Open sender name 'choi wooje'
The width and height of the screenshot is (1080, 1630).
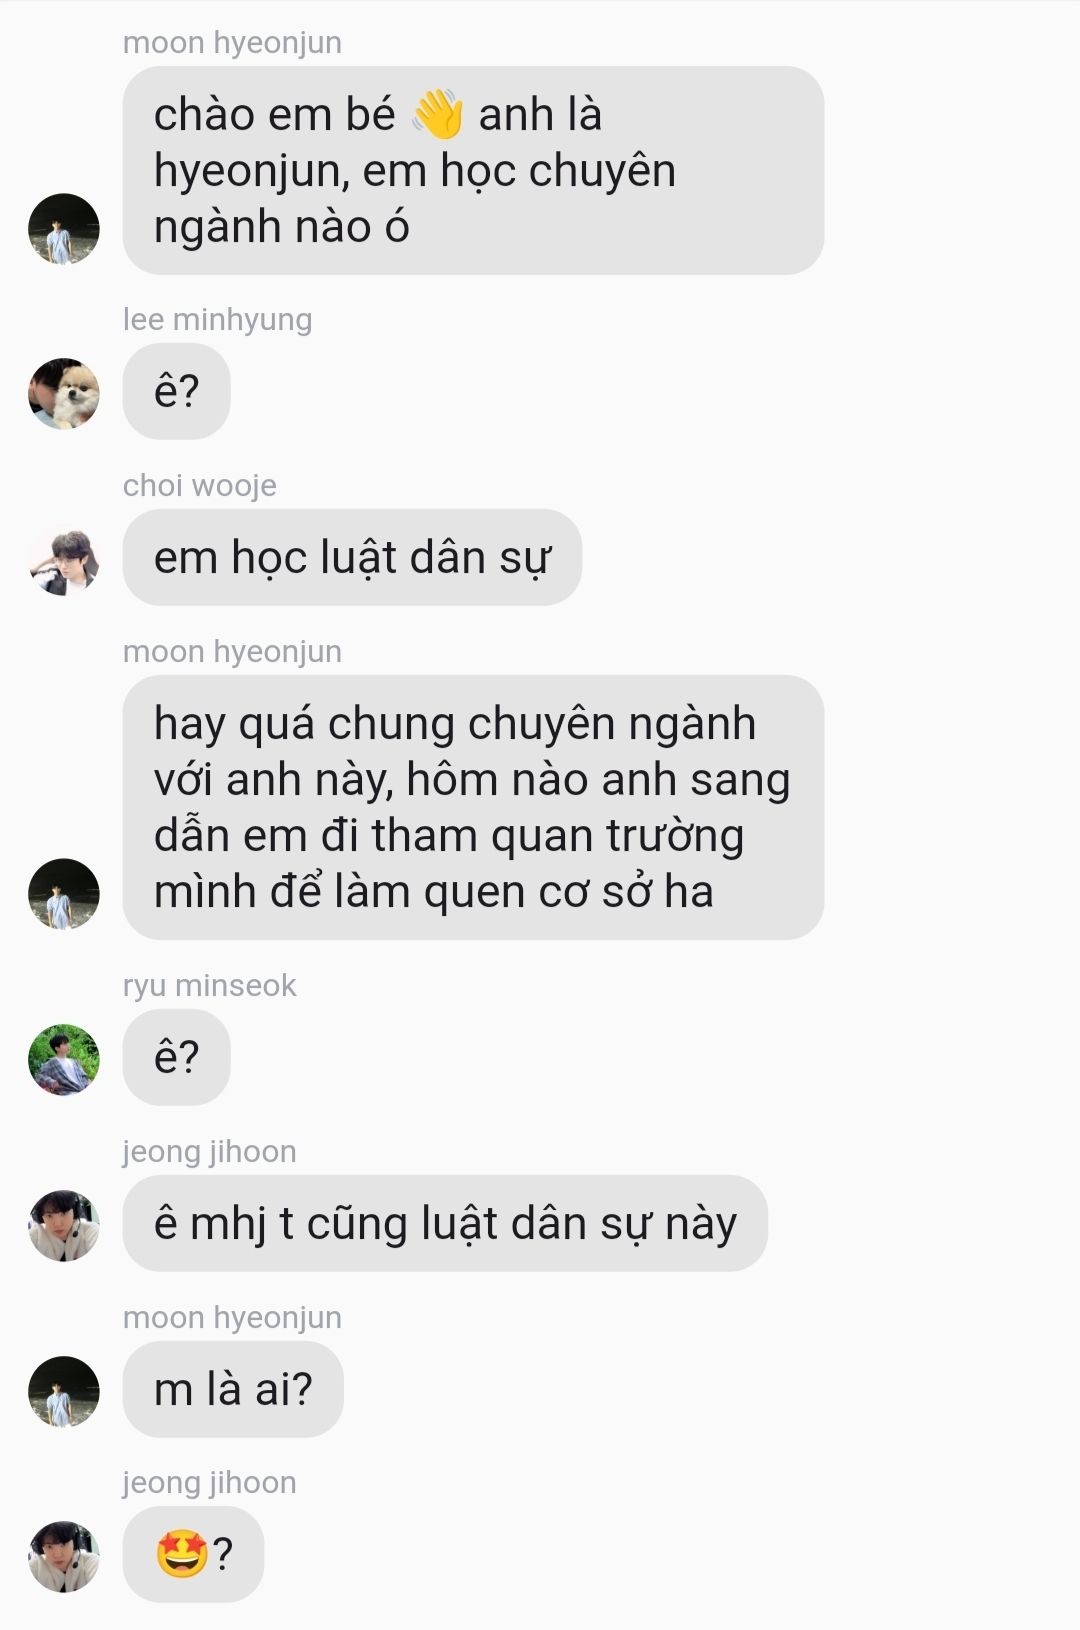[x=199, y=486]
